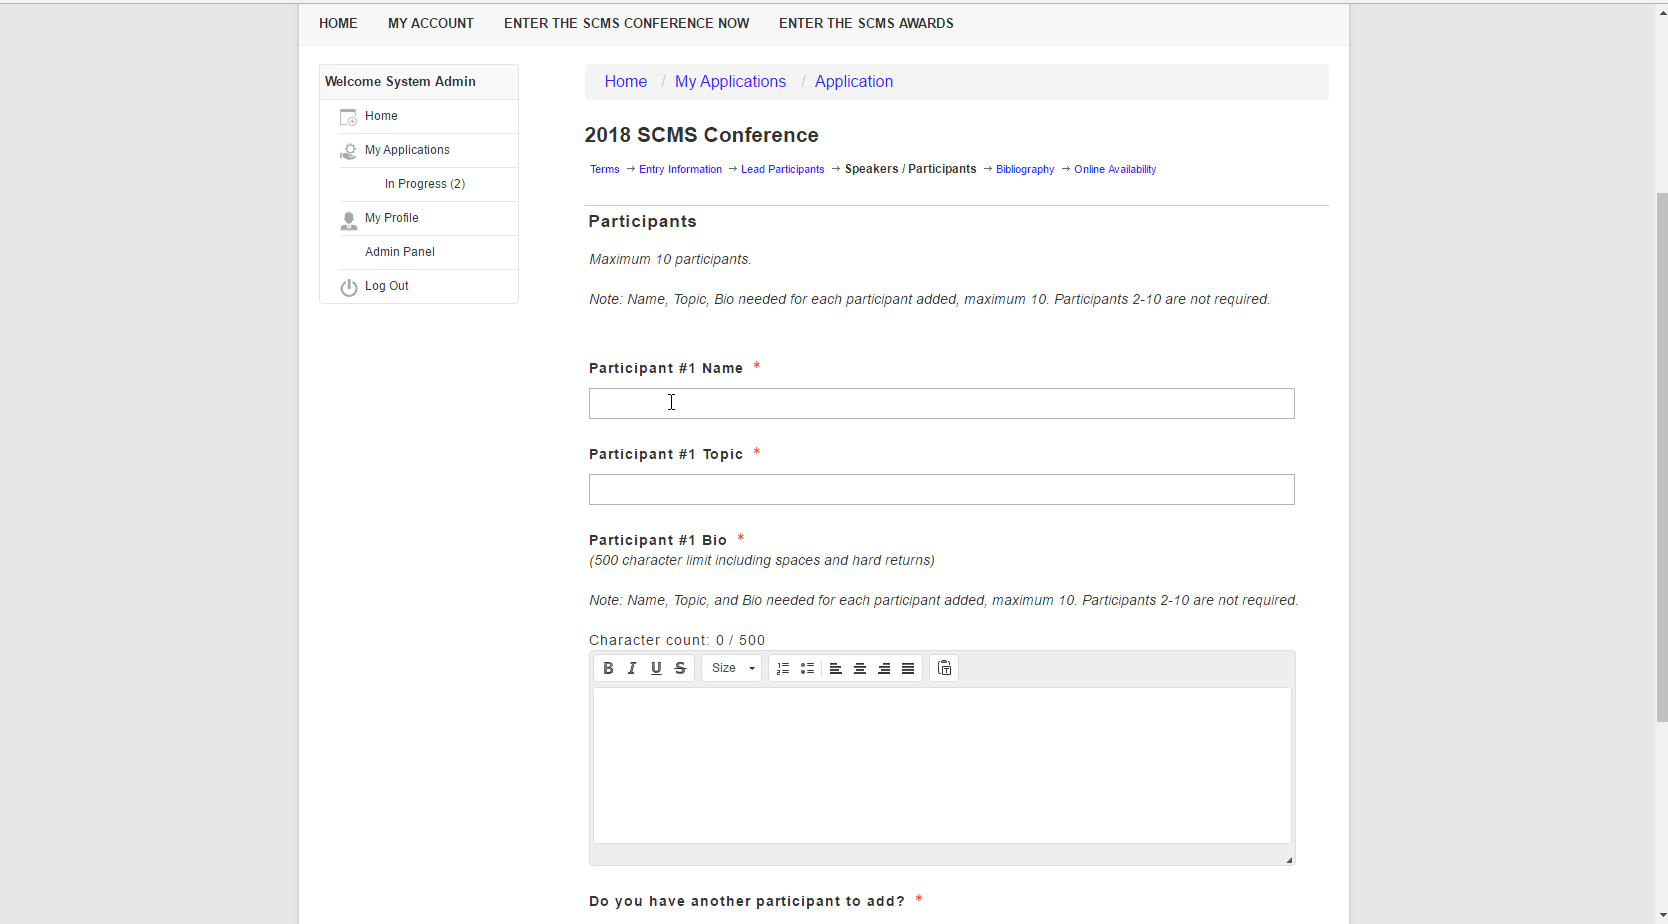
Task: Toggle underline formatting in the bio editor
Action: coord(656,668)
